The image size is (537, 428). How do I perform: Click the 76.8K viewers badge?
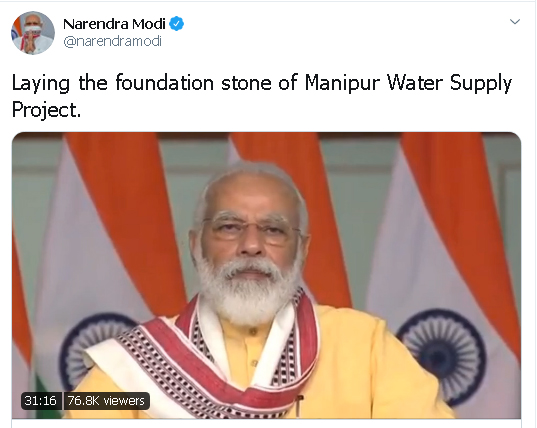click(107, 401)
